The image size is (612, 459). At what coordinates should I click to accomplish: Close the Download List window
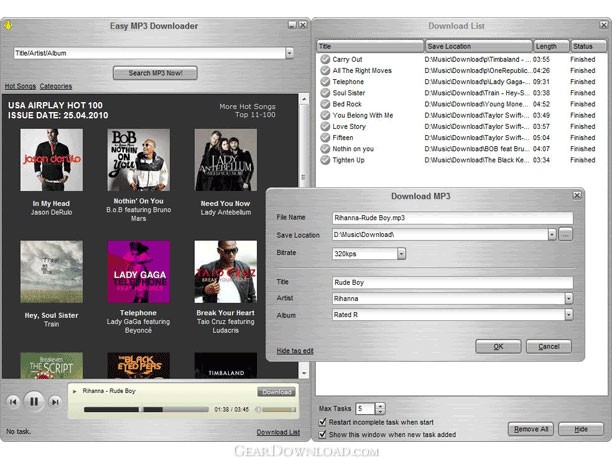click(x=603, y=25)
